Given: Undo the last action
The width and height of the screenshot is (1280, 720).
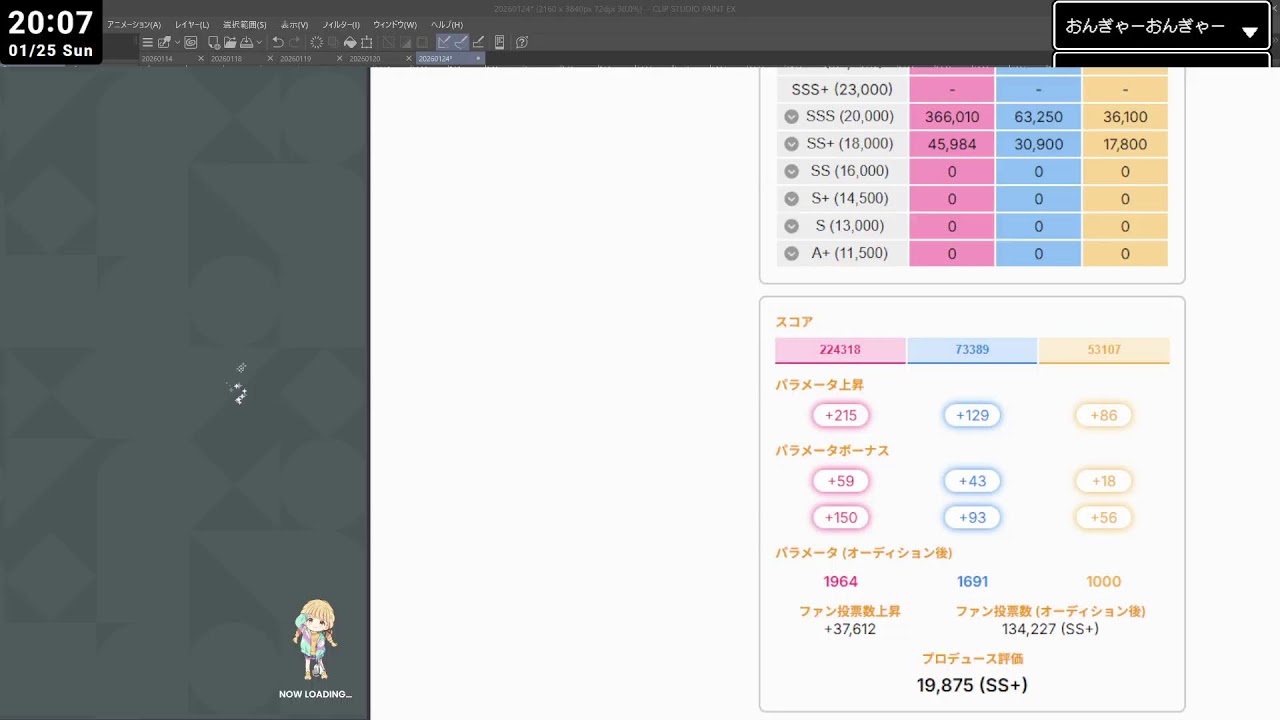Looking at the screenshot, I should click(278, 42).
